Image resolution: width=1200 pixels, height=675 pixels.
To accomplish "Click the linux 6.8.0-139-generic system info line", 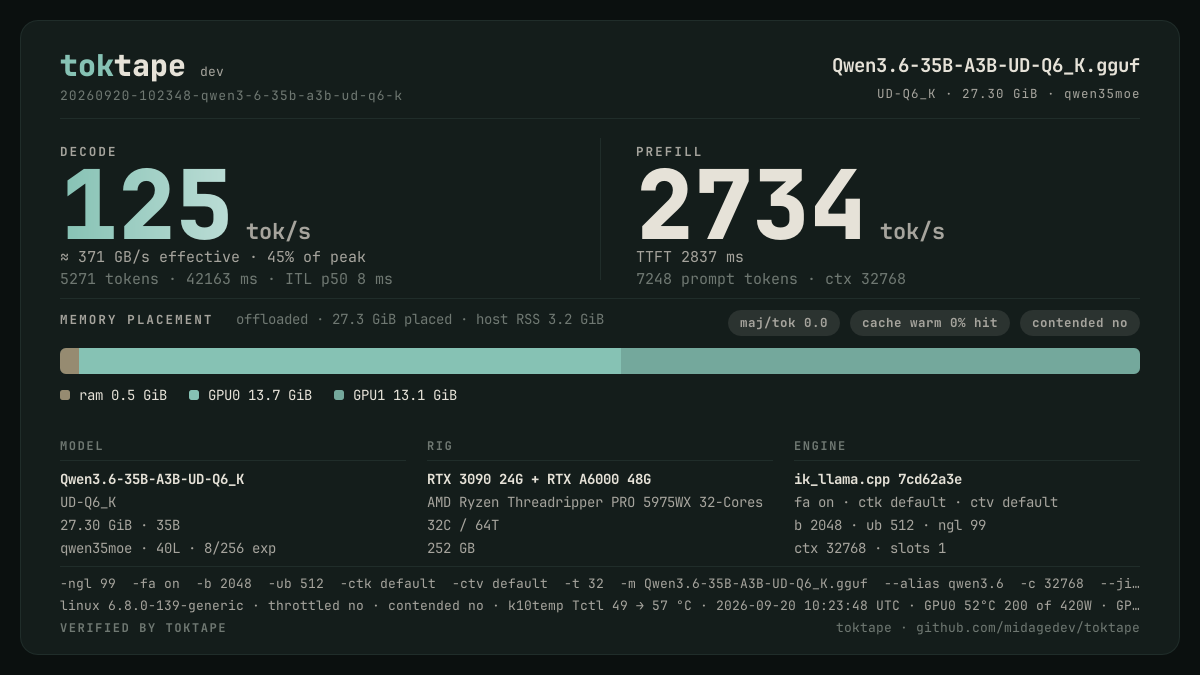I will [600, 605].
